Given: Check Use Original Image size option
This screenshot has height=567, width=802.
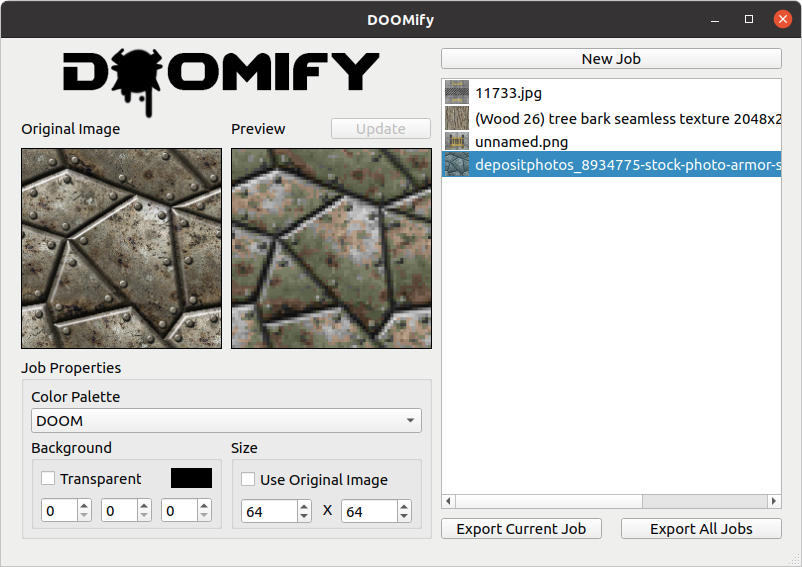Looking at the screenshot, I should point(249,479).
